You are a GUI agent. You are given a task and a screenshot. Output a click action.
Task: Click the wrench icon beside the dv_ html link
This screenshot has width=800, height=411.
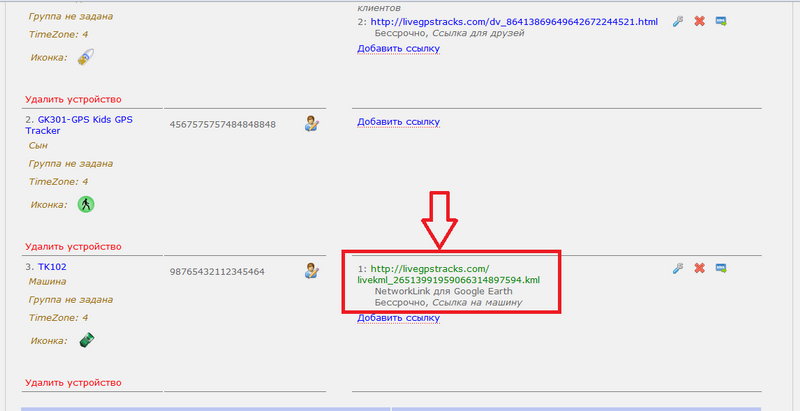(678, 21)
